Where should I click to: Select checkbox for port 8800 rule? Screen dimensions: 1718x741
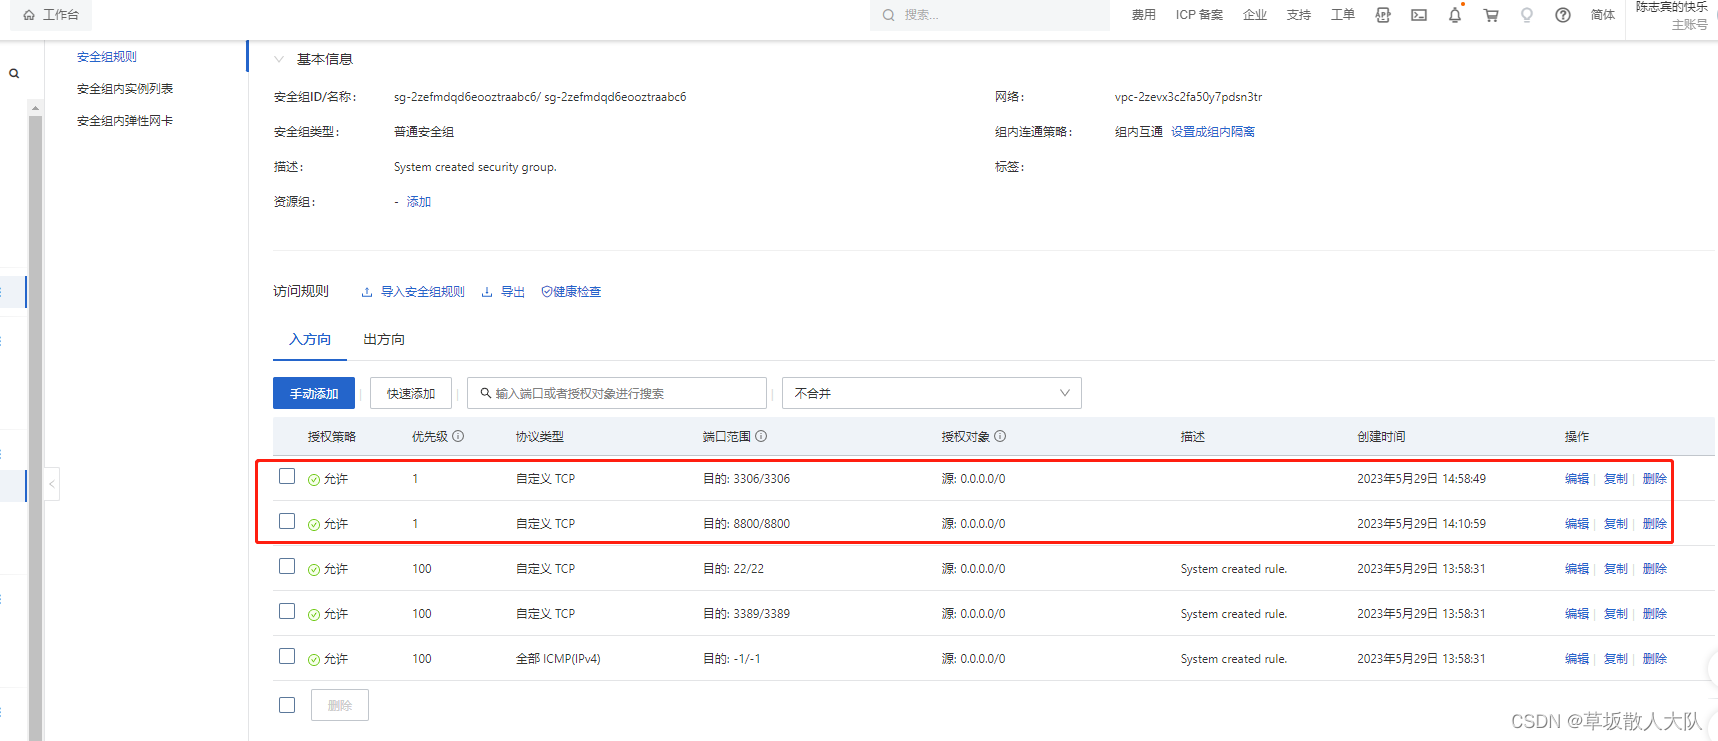[287, 521]
